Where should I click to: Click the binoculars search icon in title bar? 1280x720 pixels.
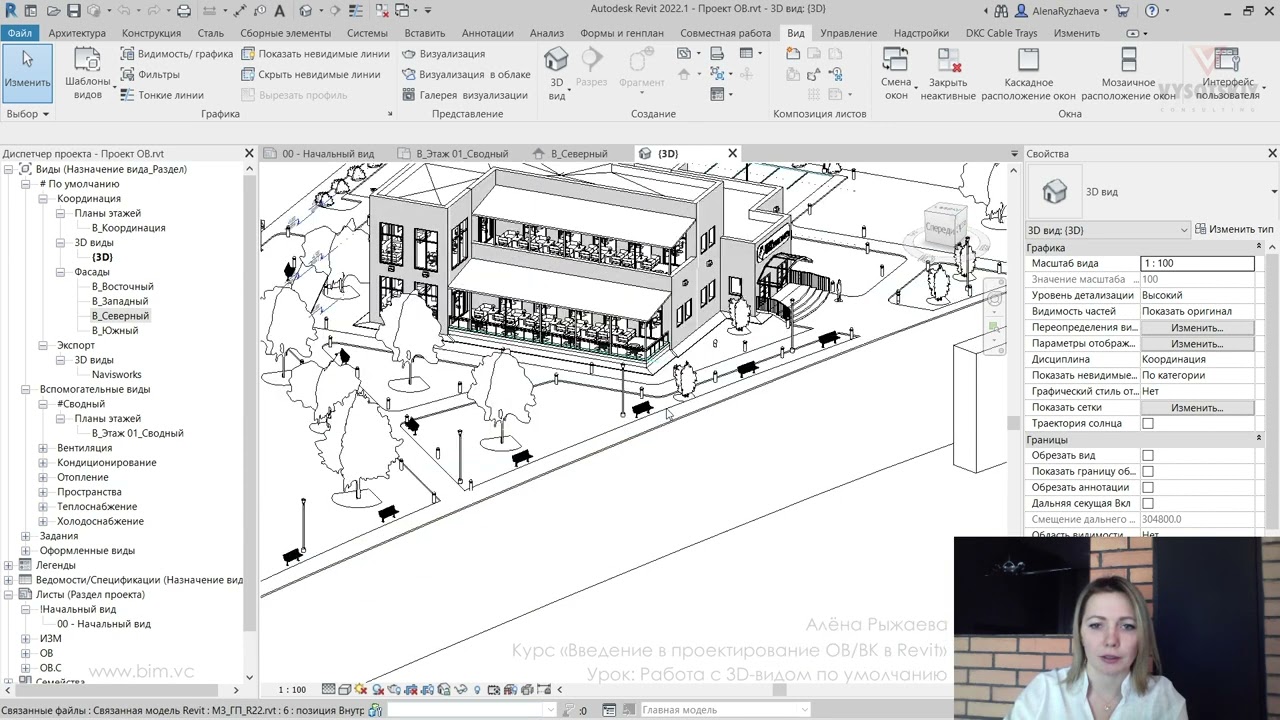pos(1001,11)
